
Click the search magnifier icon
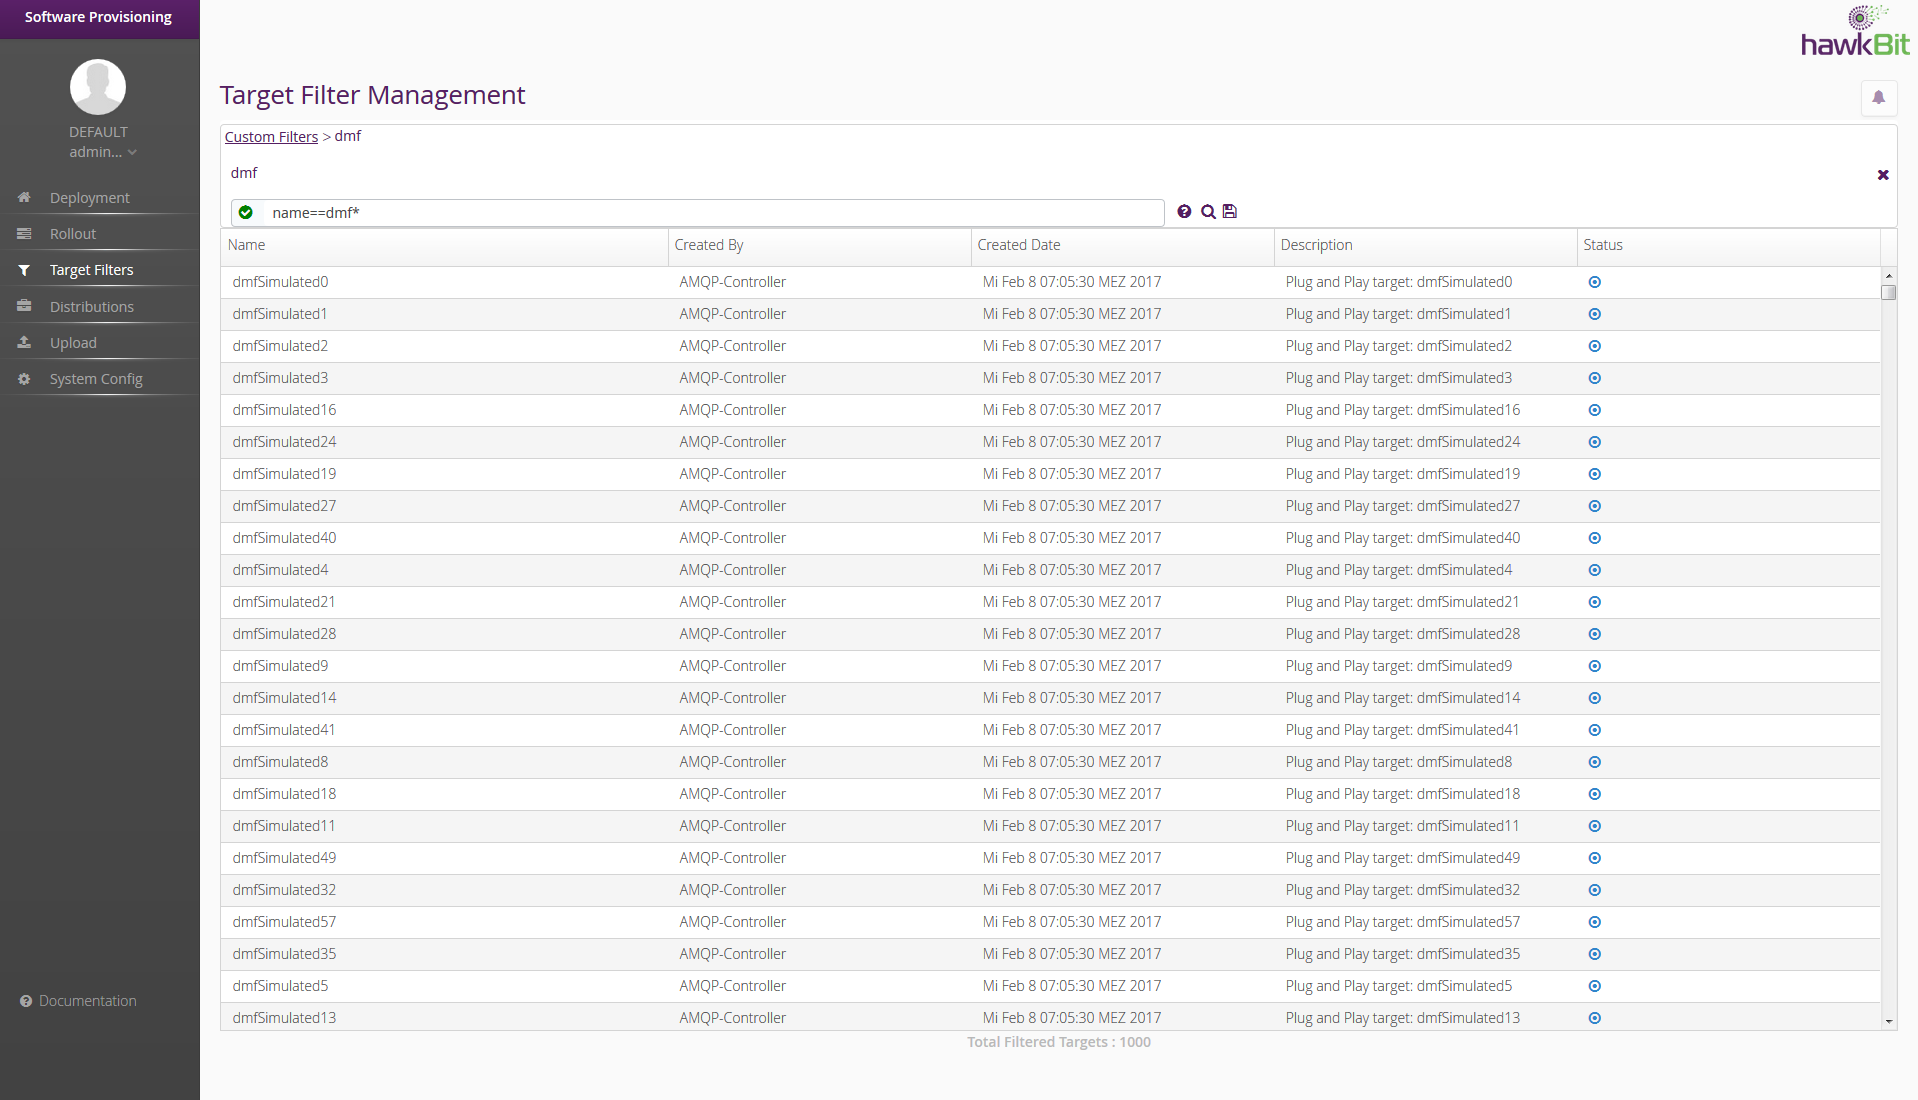1208,212
